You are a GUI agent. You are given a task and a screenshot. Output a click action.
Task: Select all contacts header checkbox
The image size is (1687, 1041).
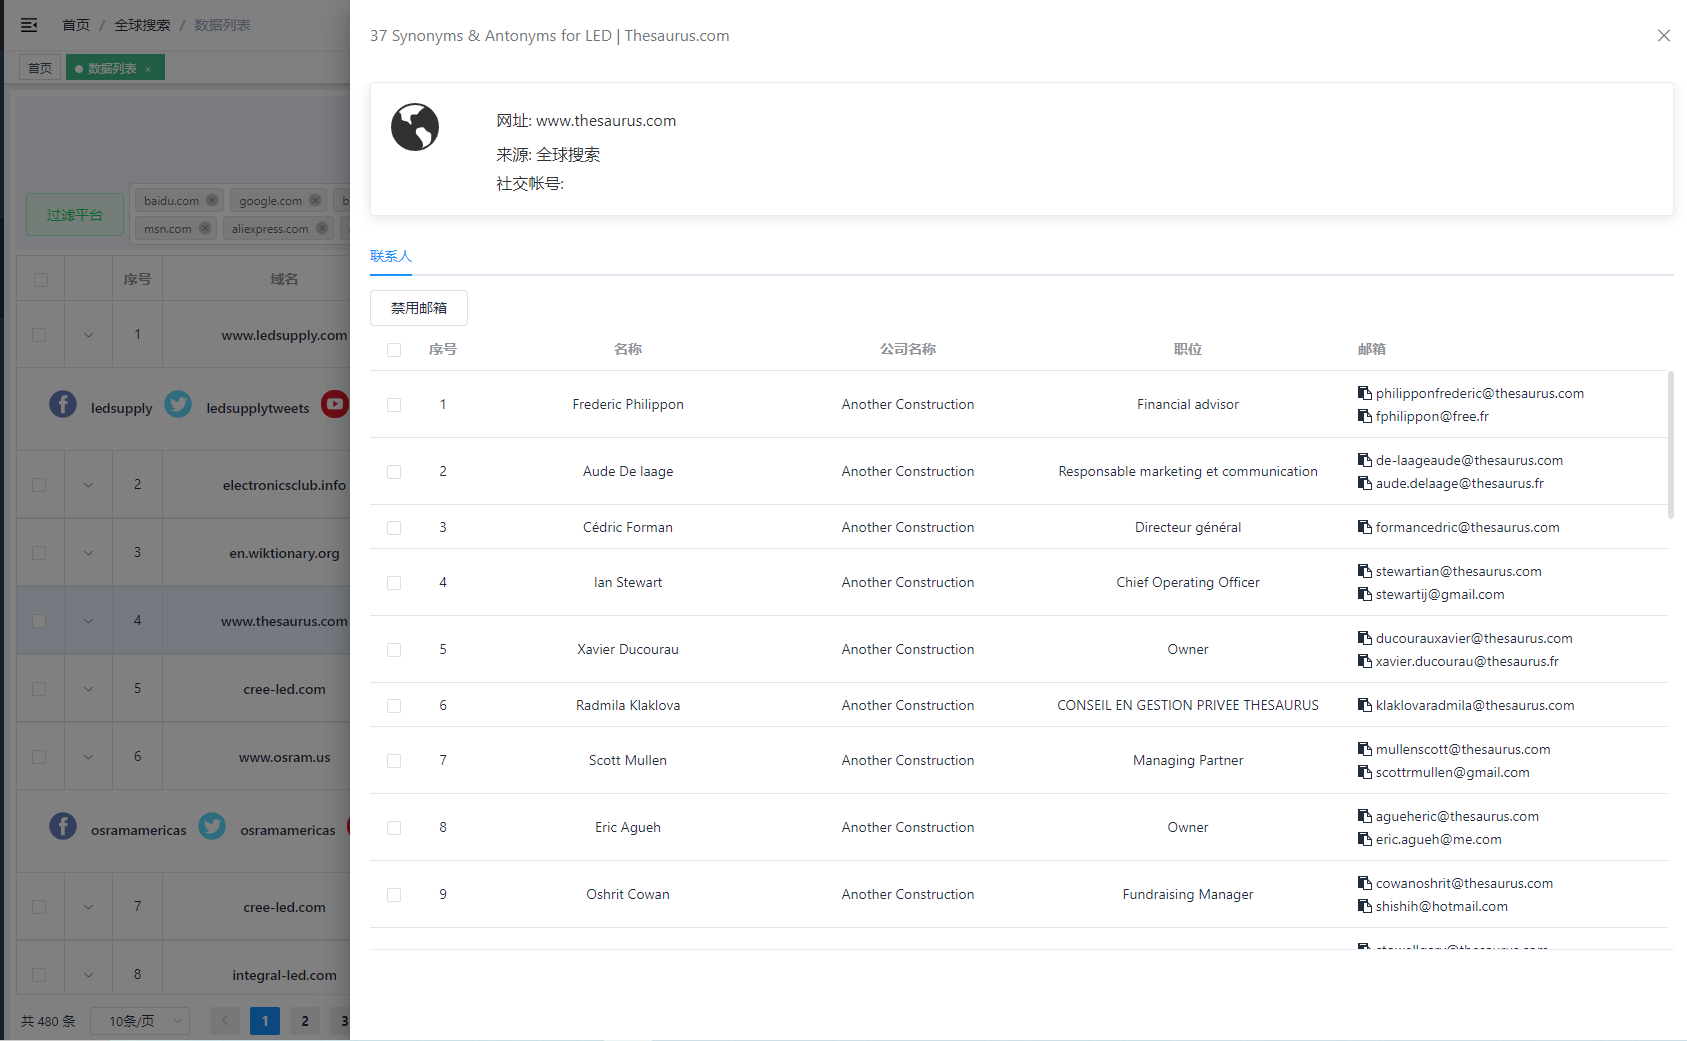pos(394,350)
